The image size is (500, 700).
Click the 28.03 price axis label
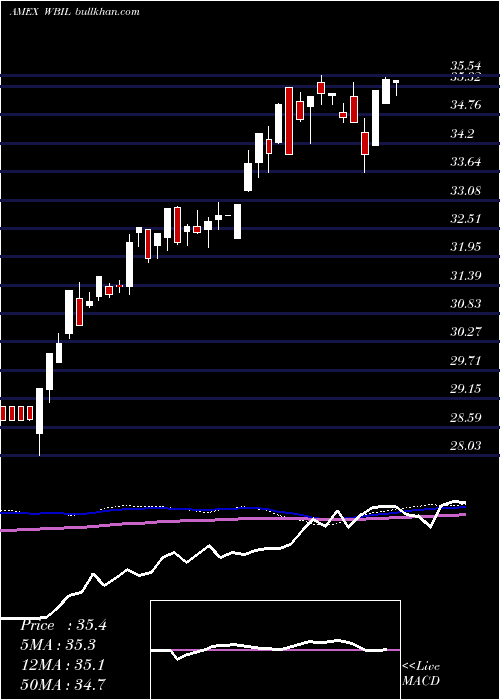point(466,446)
